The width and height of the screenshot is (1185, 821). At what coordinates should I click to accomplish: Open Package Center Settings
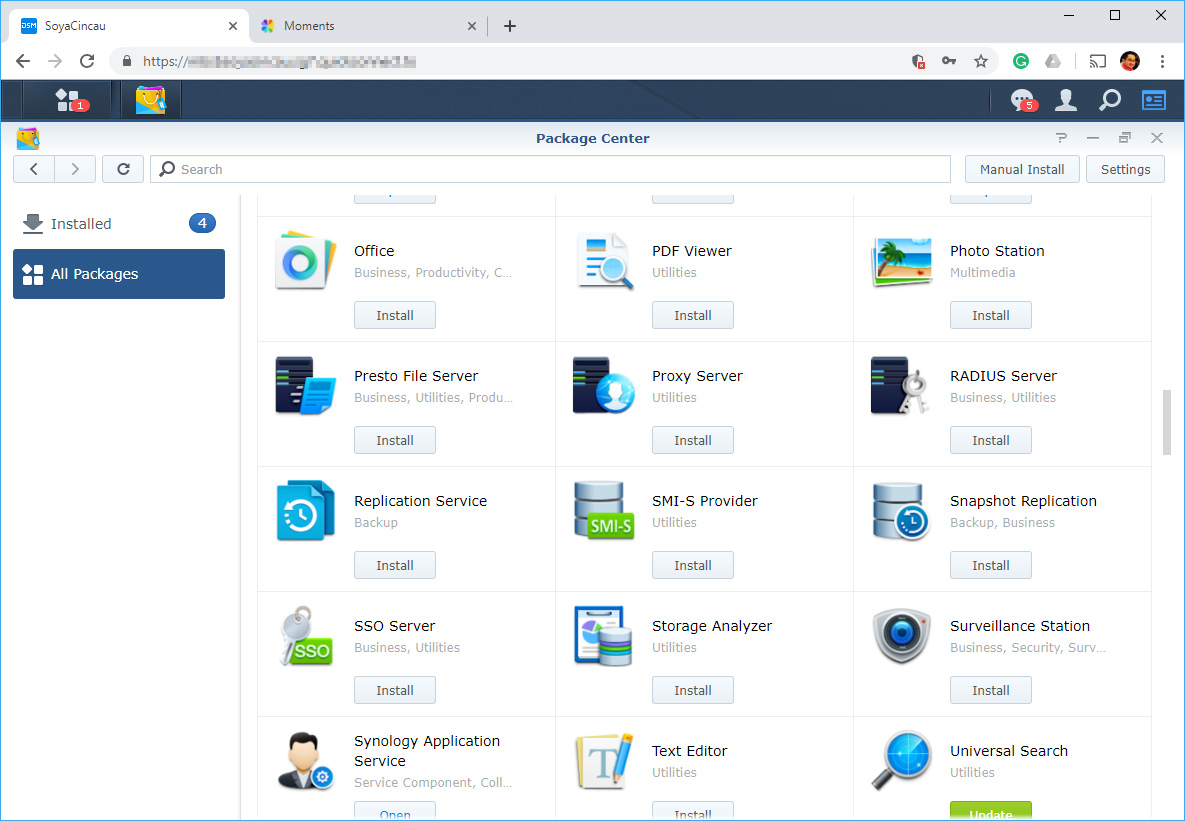(1125, 169)
